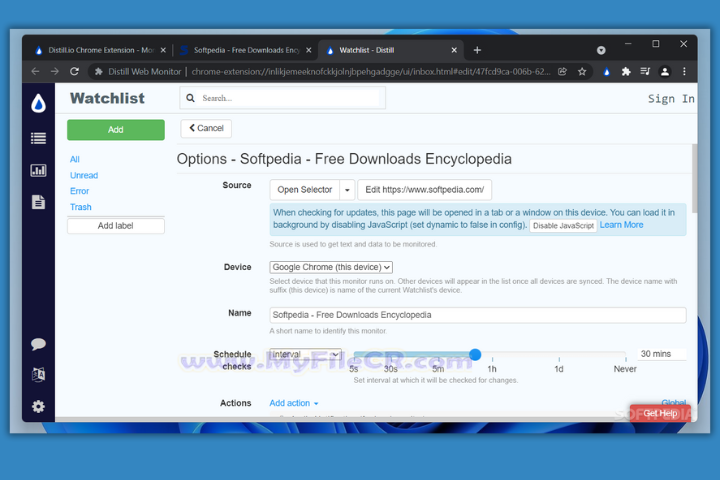The image size is (720, 480).
Task: Click the green Add button
Action: (116, 130)
